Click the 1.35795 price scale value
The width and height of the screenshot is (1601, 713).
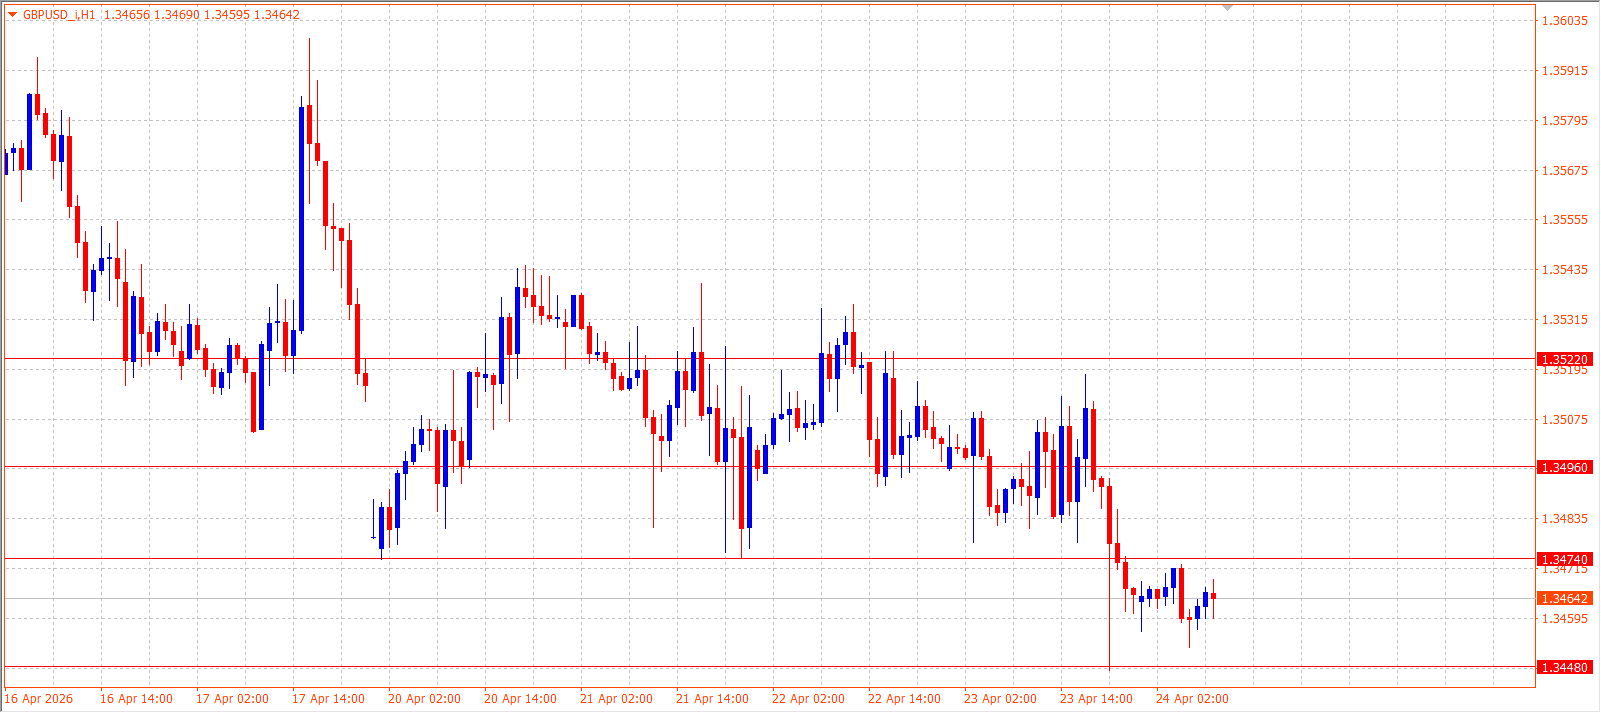pos(1565,121)
